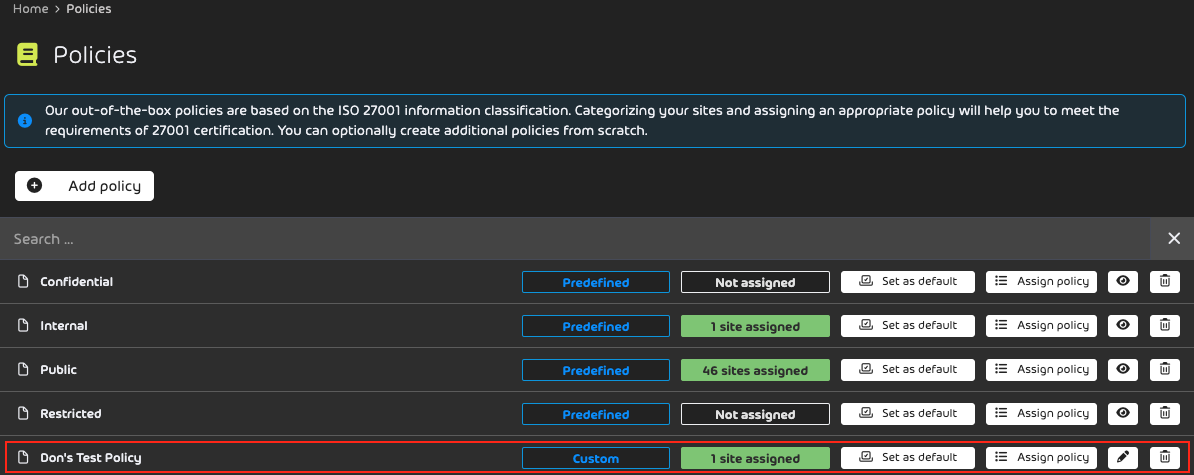Click the document icon beside Internal

[23, 326]
